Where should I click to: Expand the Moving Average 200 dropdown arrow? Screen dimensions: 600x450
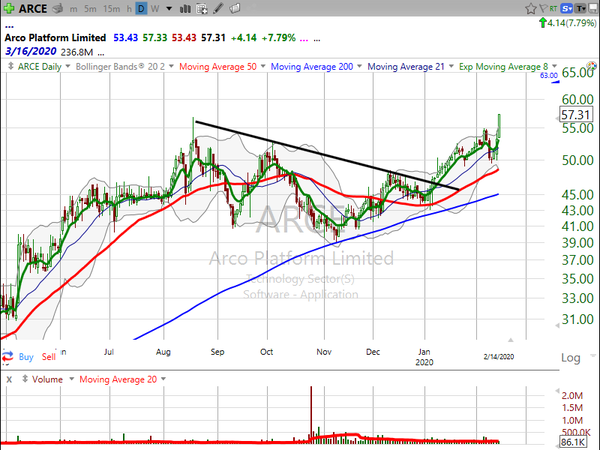[359, 66]
